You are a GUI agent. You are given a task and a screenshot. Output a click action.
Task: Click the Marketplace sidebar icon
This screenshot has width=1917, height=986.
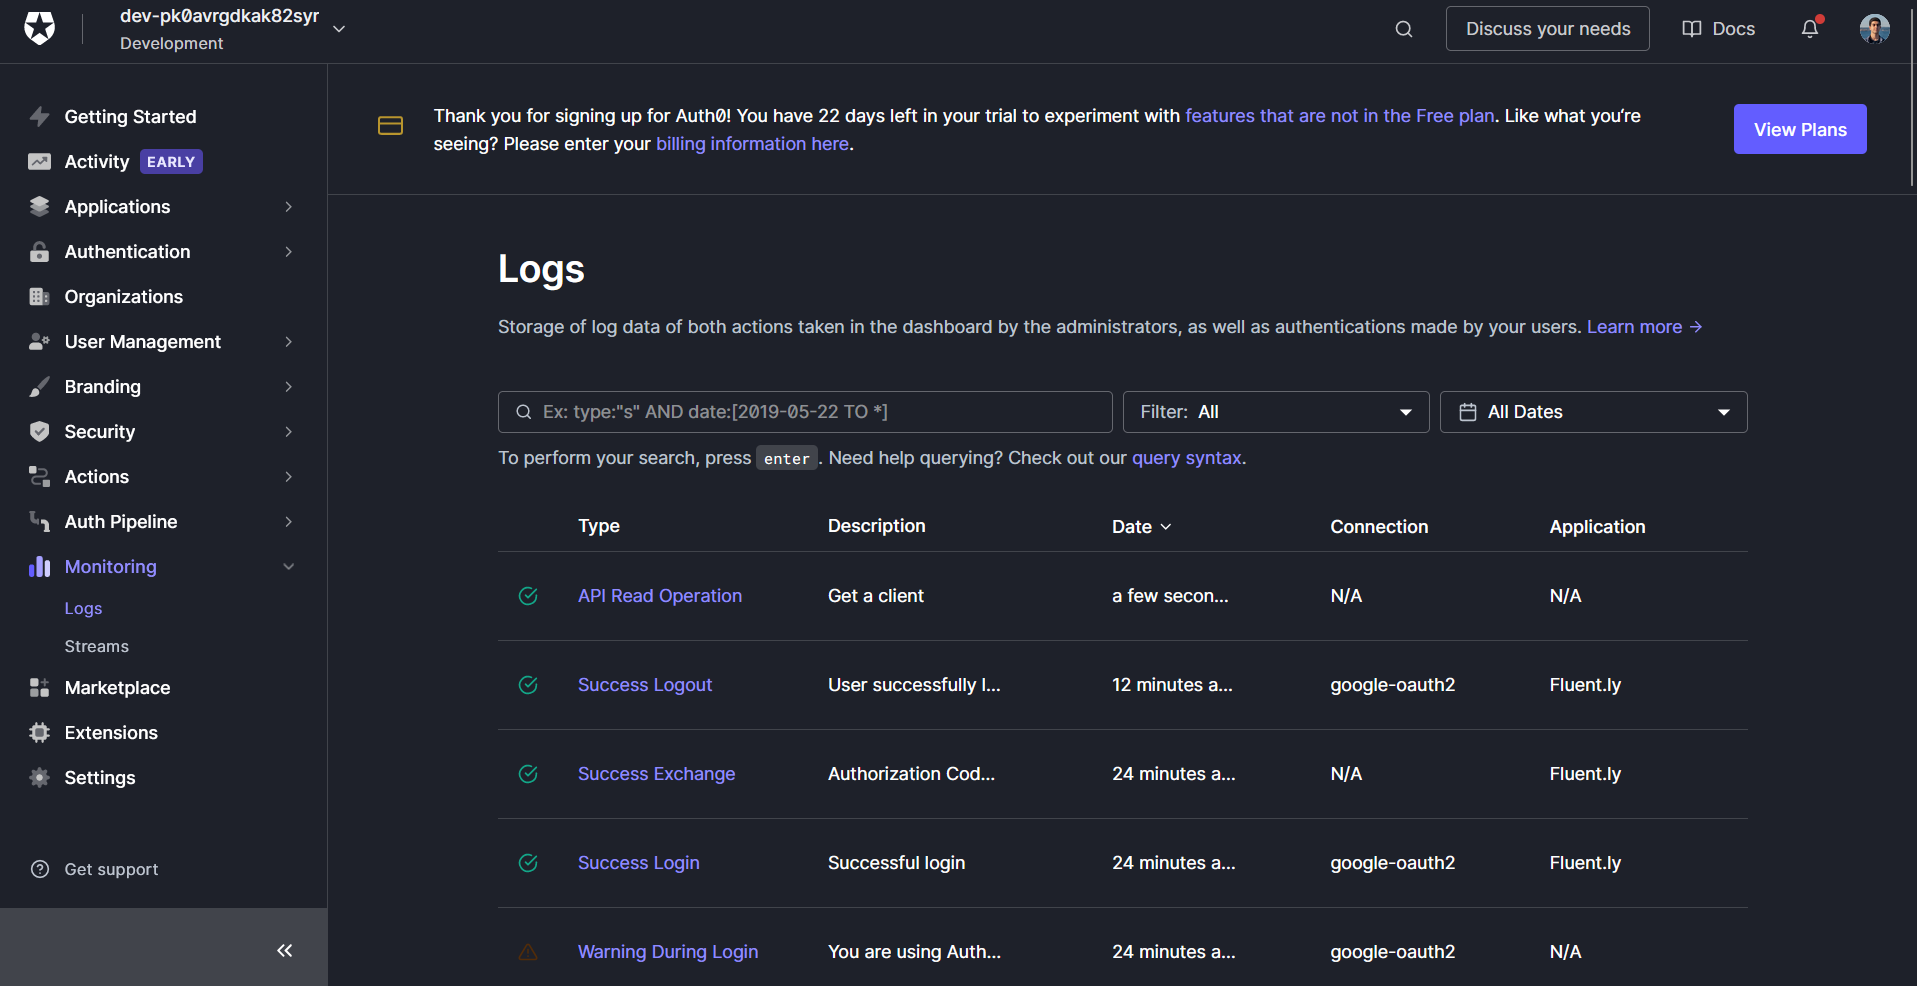pyautogui.click(x=40, y=688)
